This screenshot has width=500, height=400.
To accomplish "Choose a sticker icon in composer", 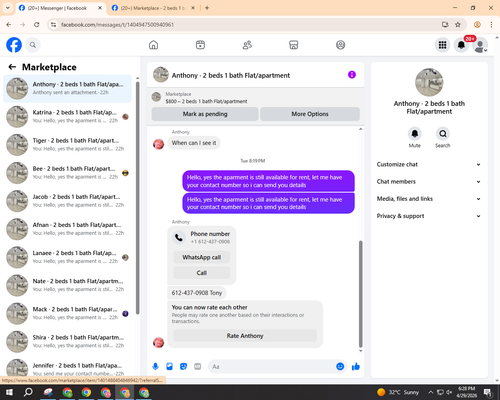I will pyautogui.click(x=183, y=367).
